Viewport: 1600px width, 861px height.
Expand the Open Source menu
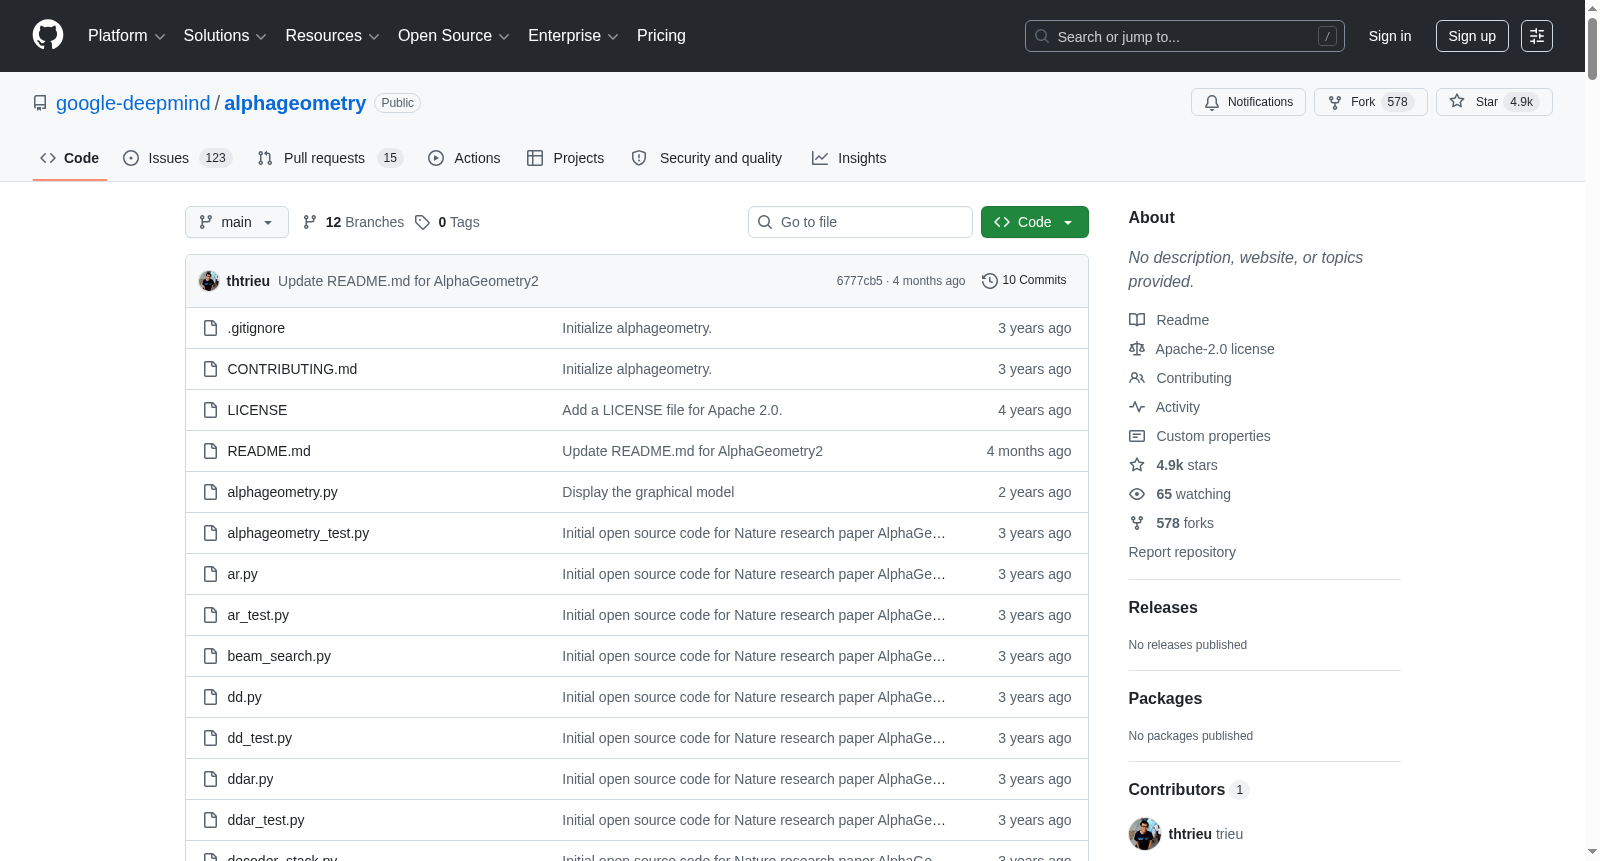coord(454,36)
